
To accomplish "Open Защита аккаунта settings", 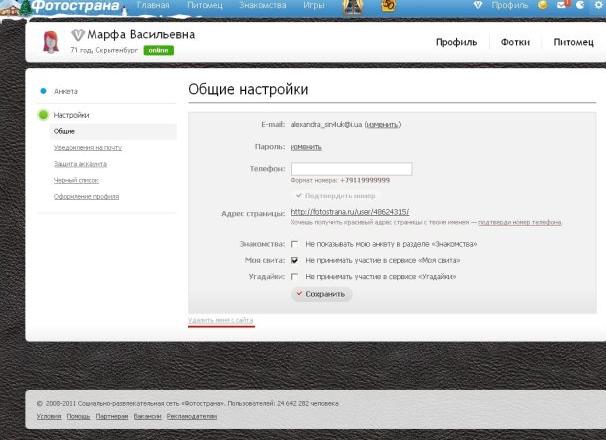I will coord(80,164).
